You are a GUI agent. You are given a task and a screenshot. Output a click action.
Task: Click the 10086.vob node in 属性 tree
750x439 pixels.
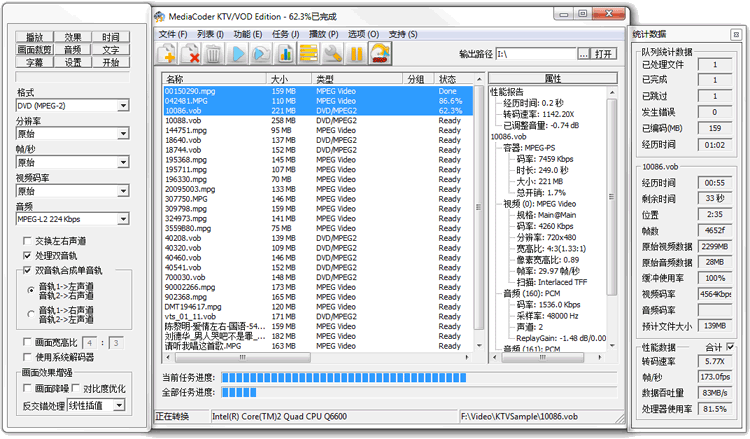[x=508, y=137]
